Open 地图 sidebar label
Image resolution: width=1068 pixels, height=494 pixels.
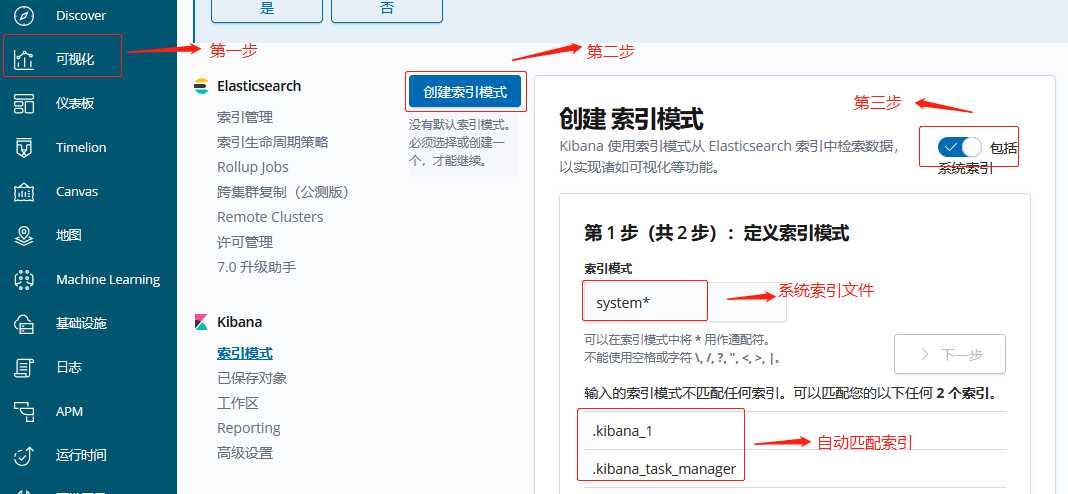(x=69, y=235)
